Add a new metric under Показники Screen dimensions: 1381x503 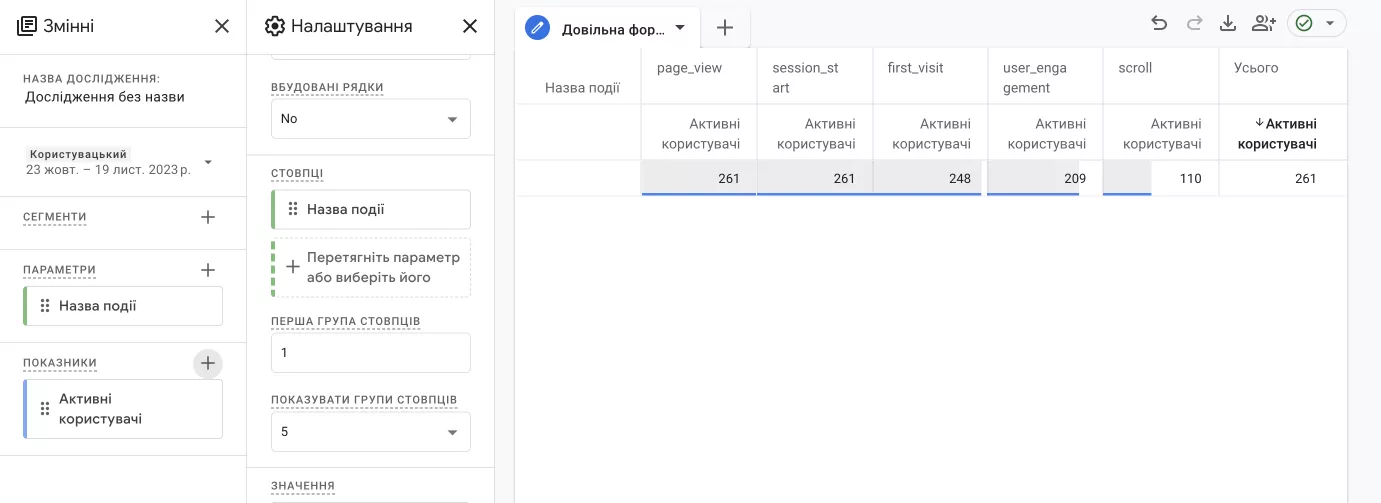(208, 363)
